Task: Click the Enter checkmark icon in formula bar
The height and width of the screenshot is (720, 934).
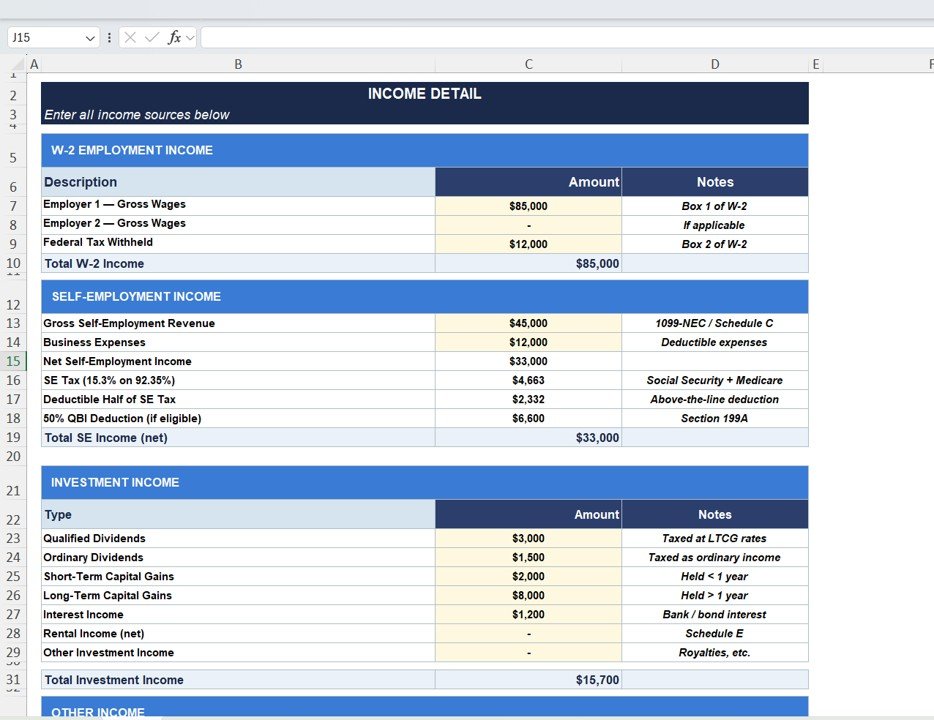Action: click(152, 37)
